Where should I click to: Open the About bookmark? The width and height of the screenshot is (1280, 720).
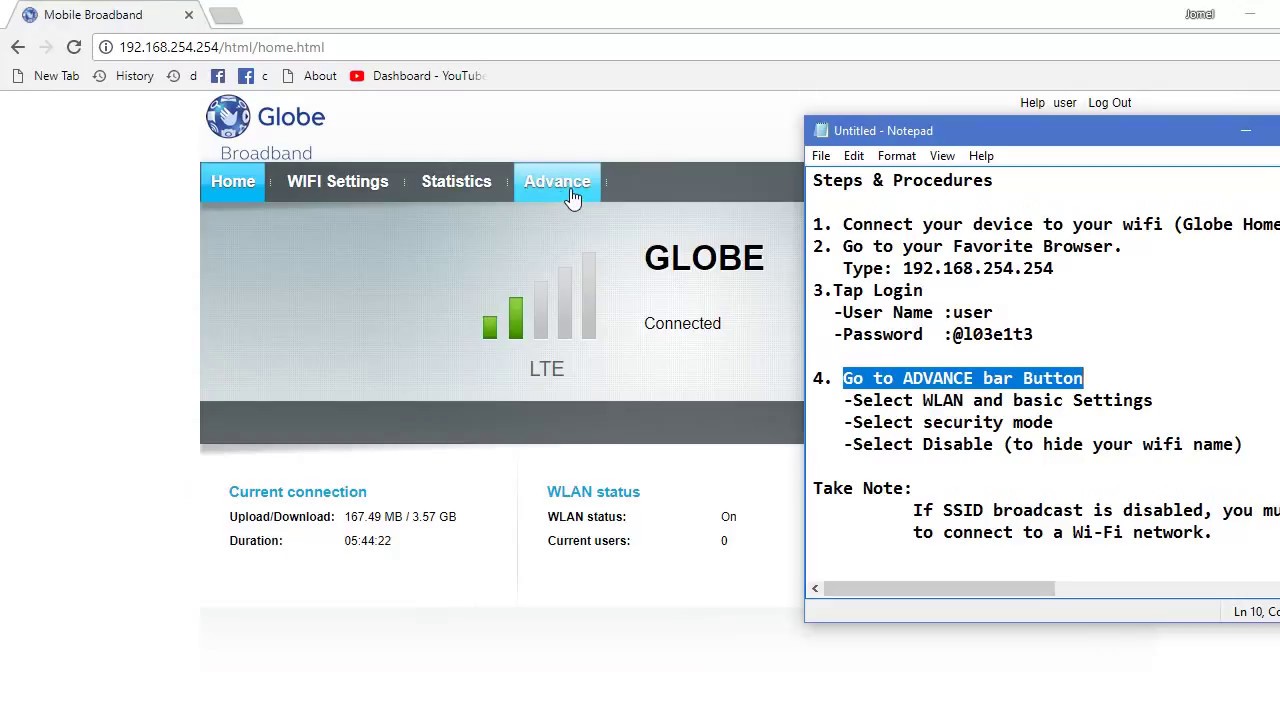[309, 76]
